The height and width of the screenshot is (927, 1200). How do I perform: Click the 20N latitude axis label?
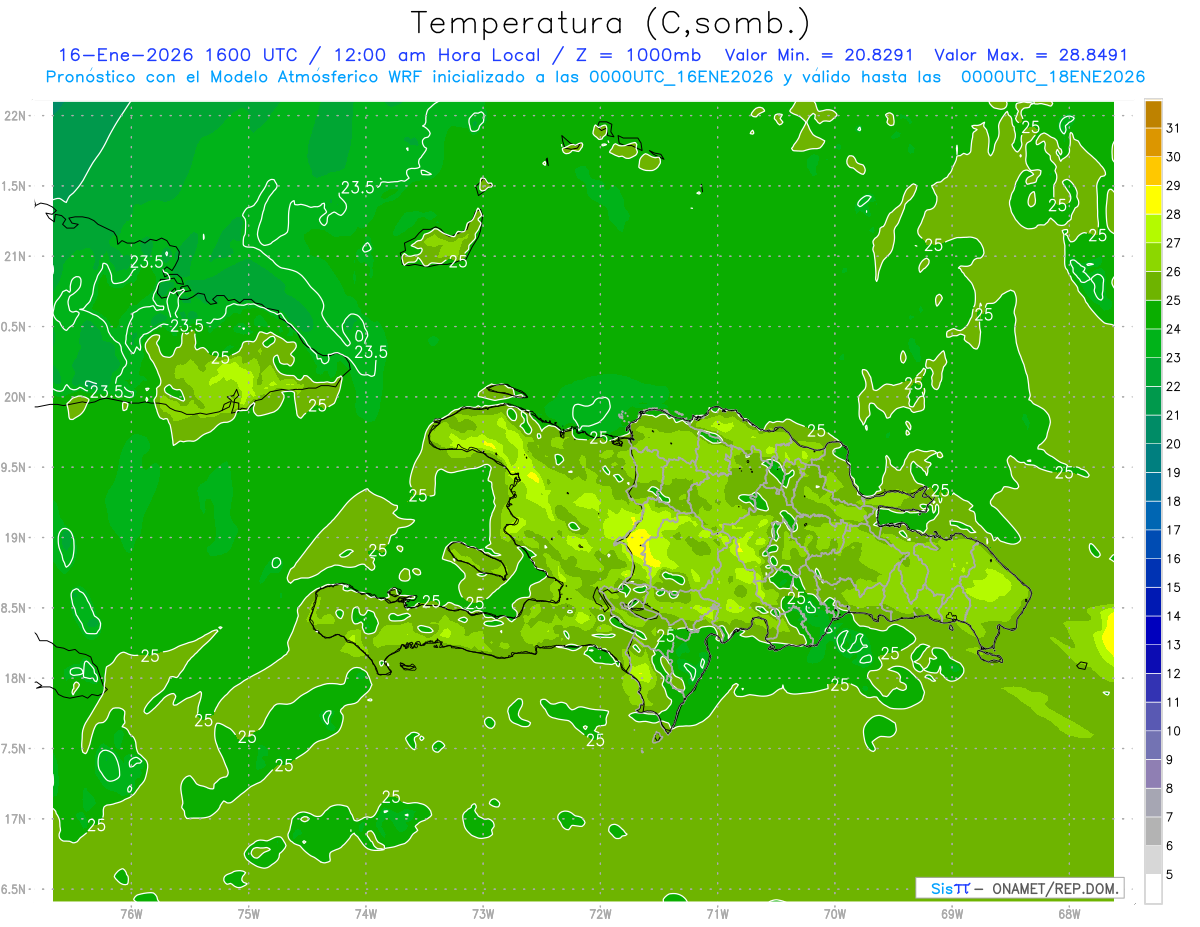point(17,397)
